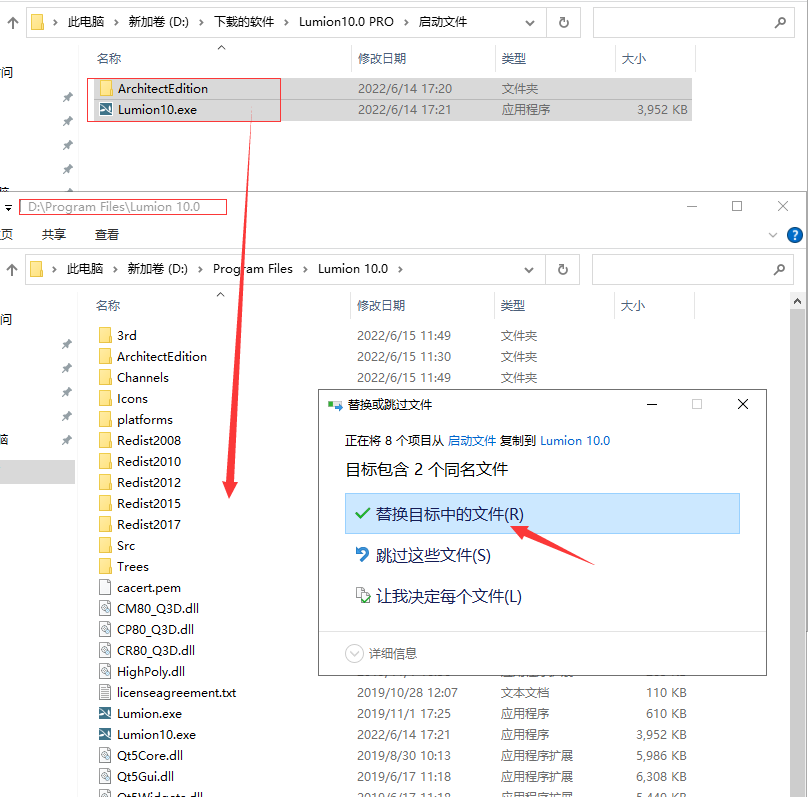Viewport: 808px width, 797px height.
Task: Click refresh button in the 启动文件 window
Action: (564, 22)
